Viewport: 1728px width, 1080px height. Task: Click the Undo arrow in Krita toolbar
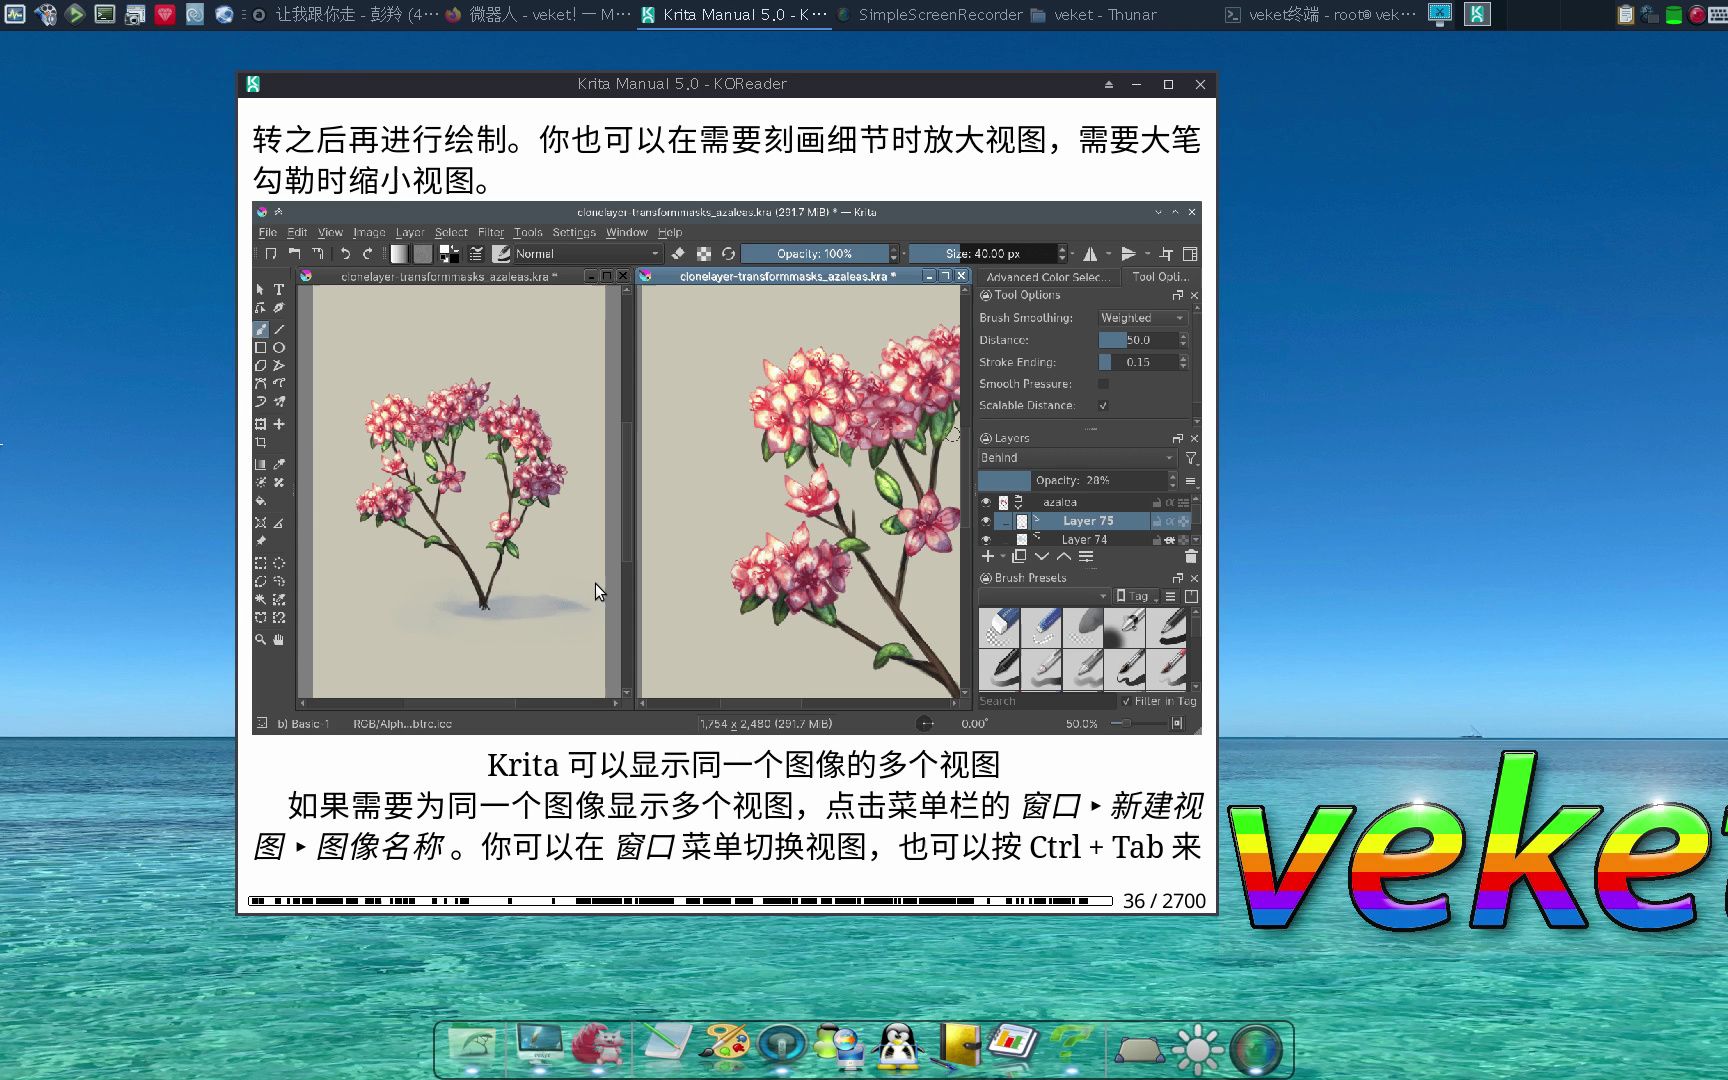pos(345,254)
